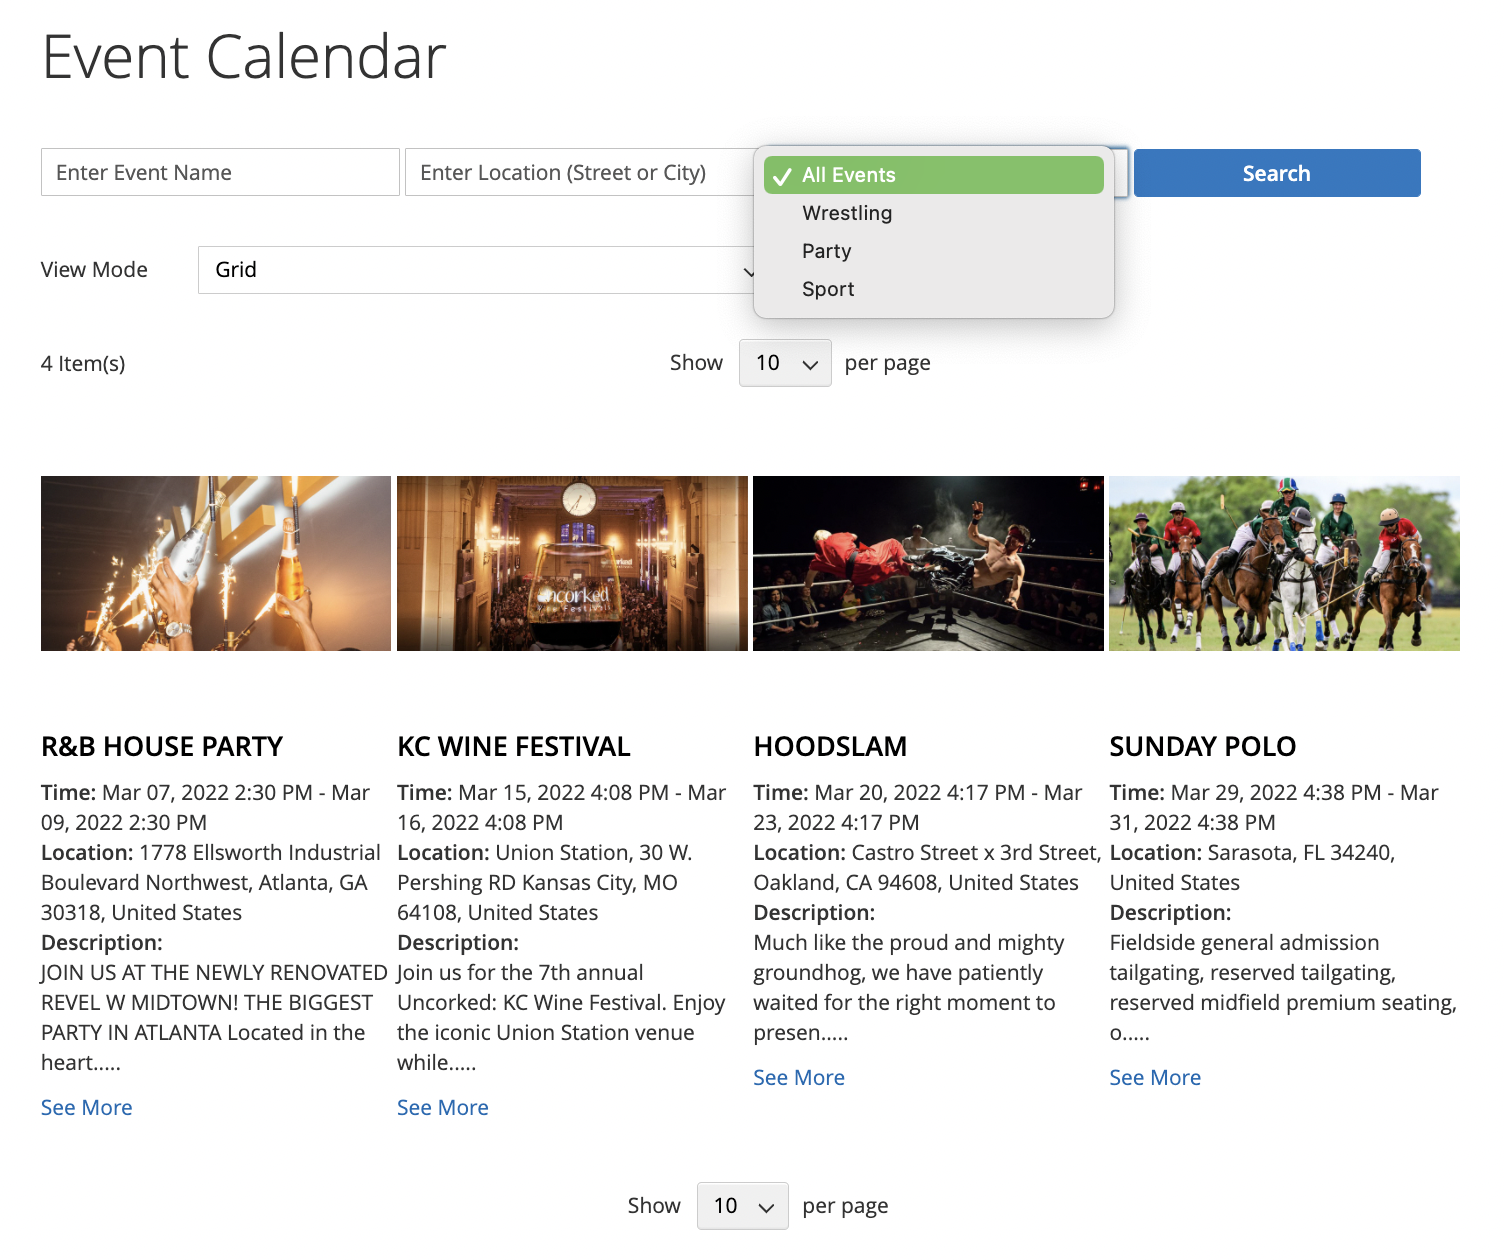Select the checked All Events option
This screenshot has width=1504, height=1260.
coord(848,174)
